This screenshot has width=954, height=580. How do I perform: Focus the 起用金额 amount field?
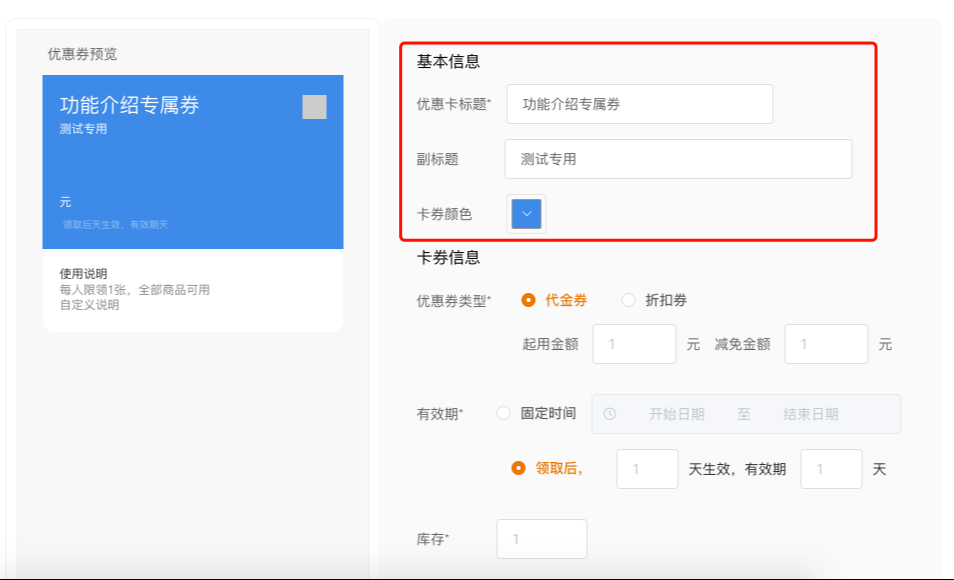634,344
